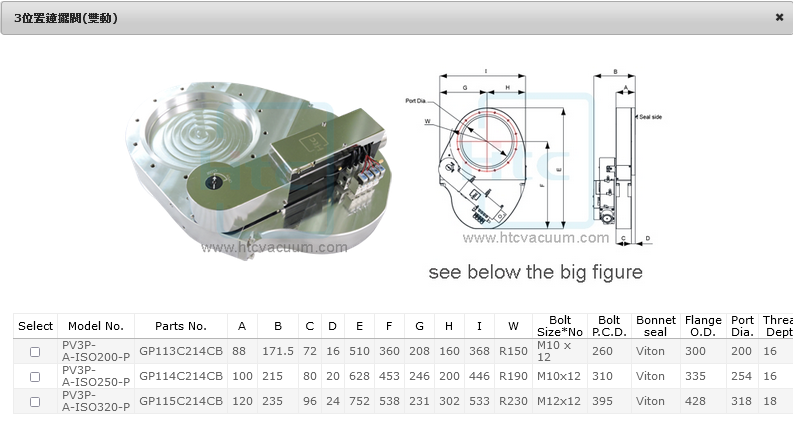
Task: Click the Model No. column header
Action: tap(95, 326)
